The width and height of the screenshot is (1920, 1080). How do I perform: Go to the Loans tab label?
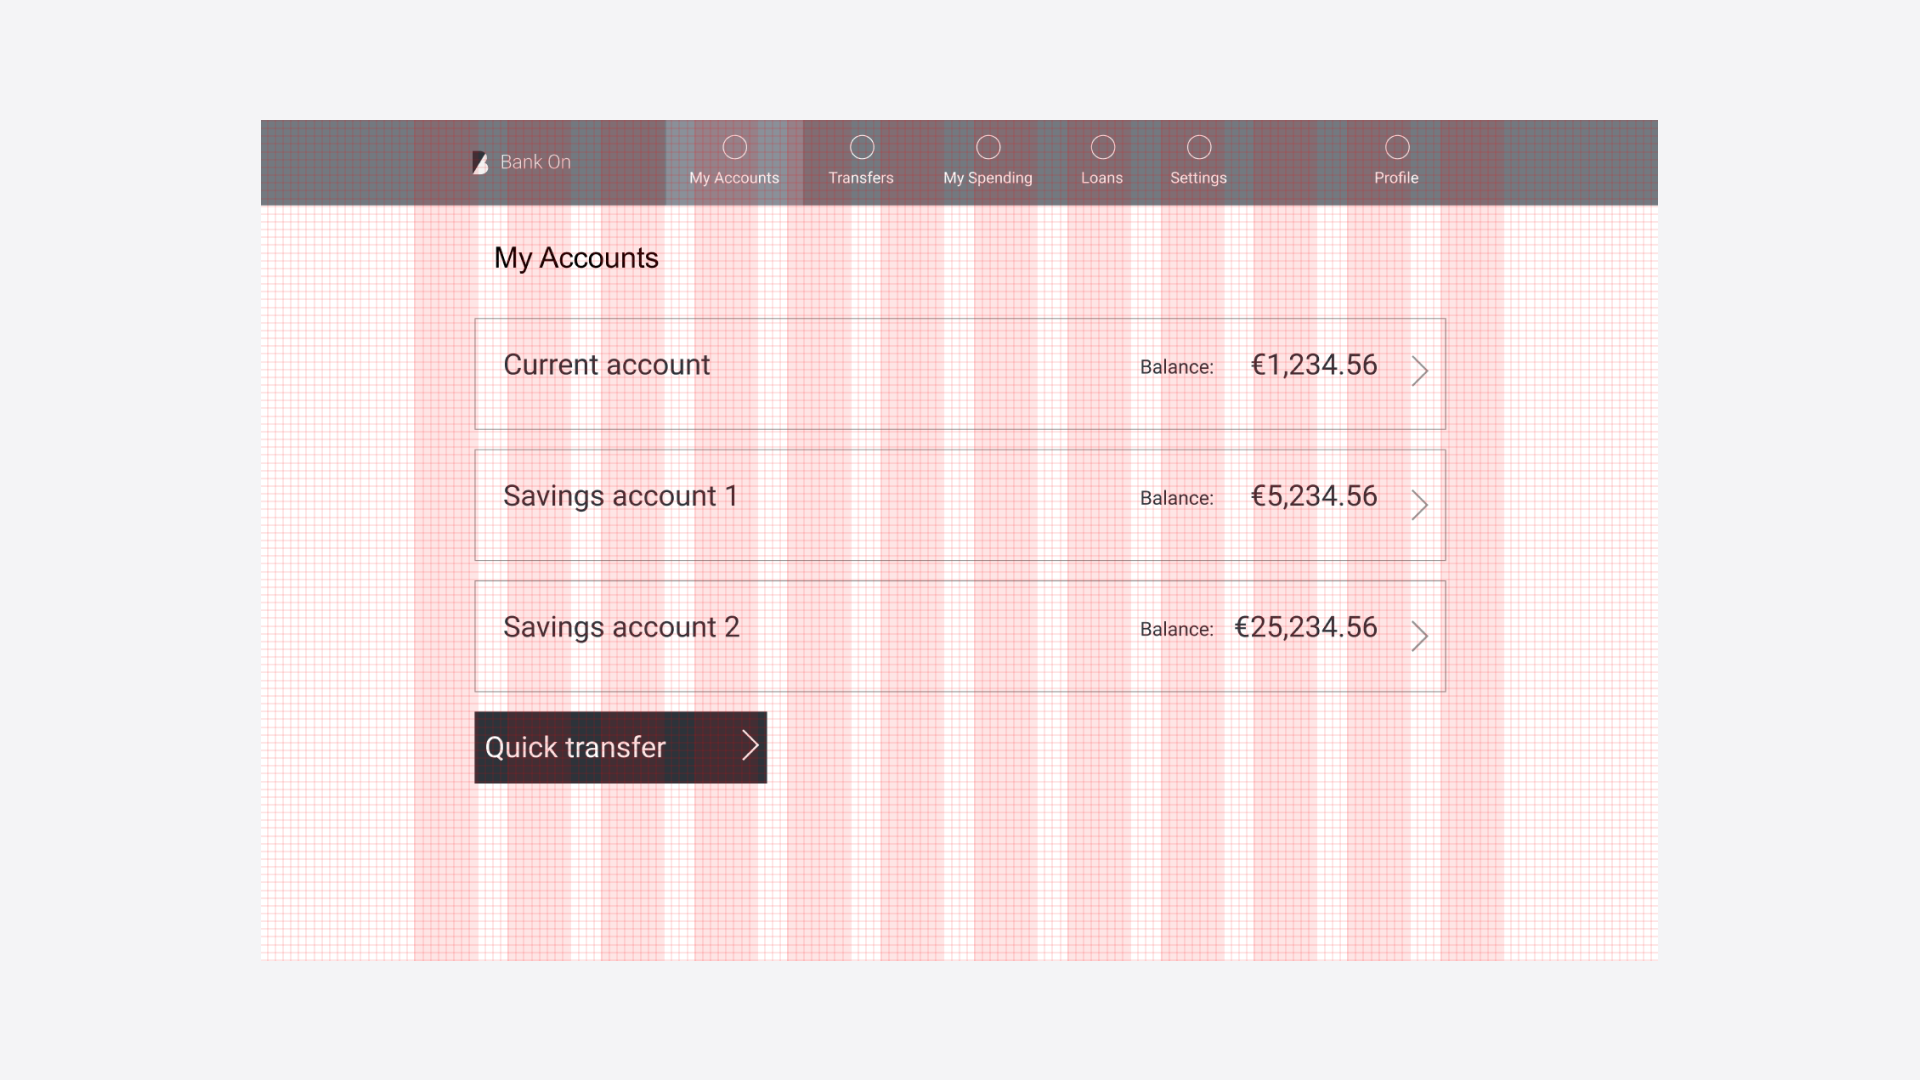click(1102, 178)
